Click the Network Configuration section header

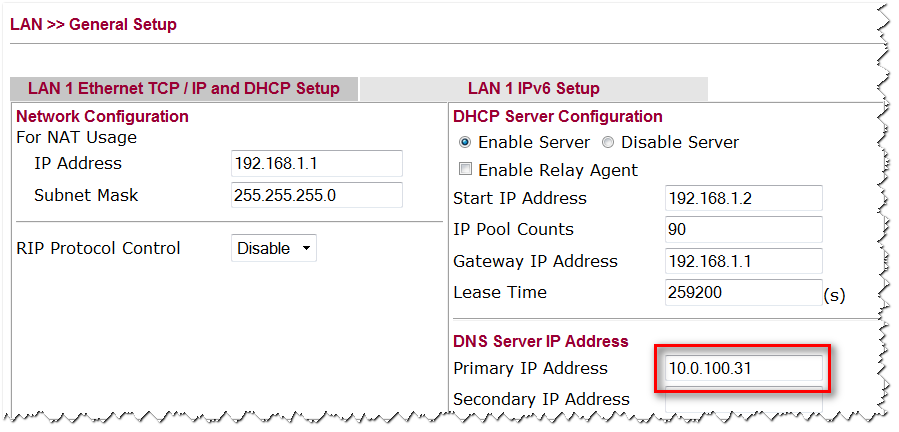(x=102, y=117)
